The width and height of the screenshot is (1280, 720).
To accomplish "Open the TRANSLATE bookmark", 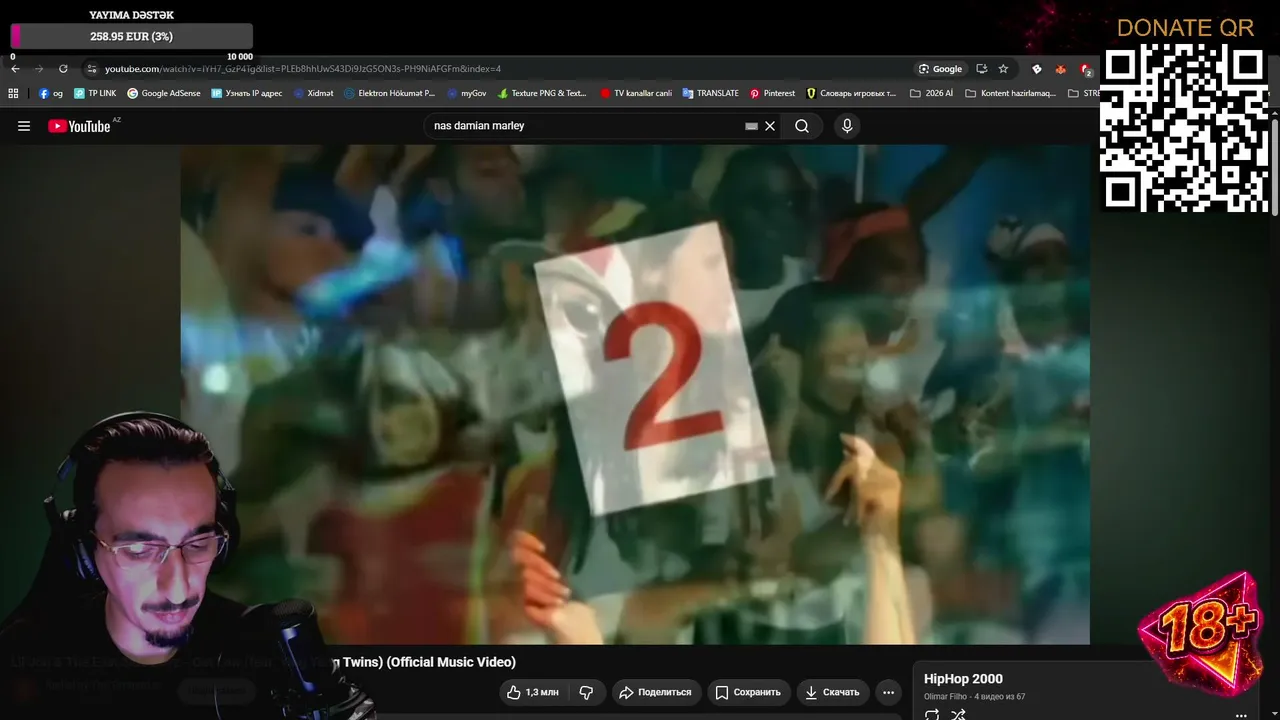I will 710,93.
